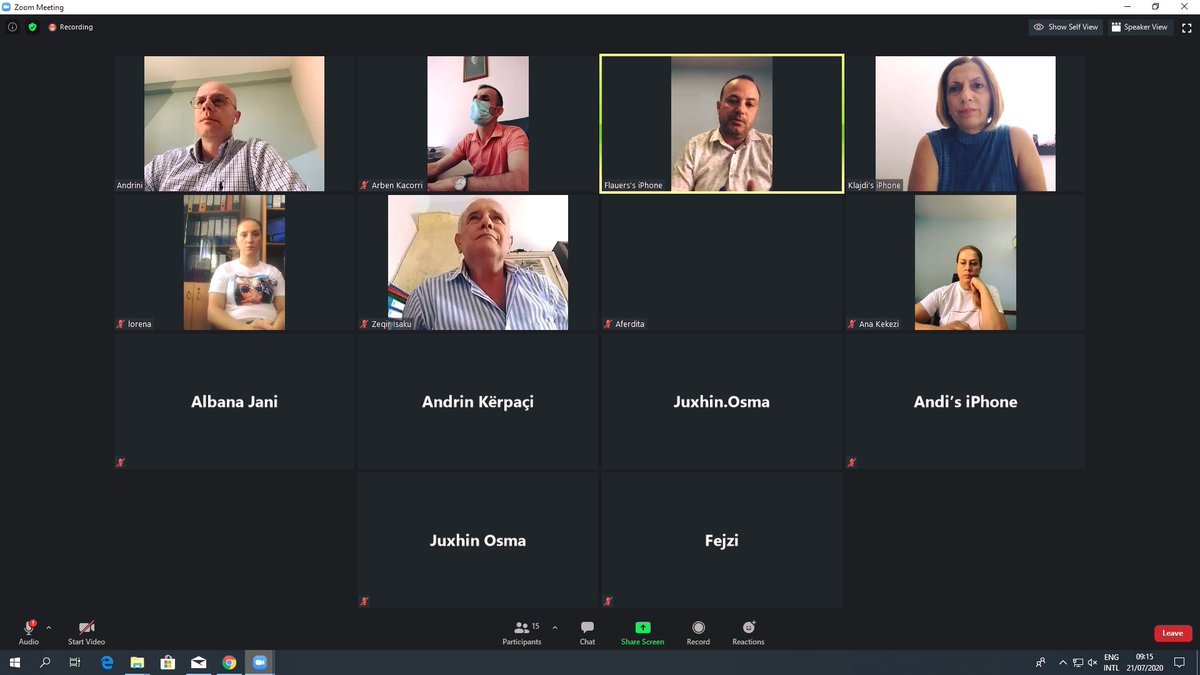Open Windows taskbar search
Screen dimensions: 1200x675
click(45, 662)
